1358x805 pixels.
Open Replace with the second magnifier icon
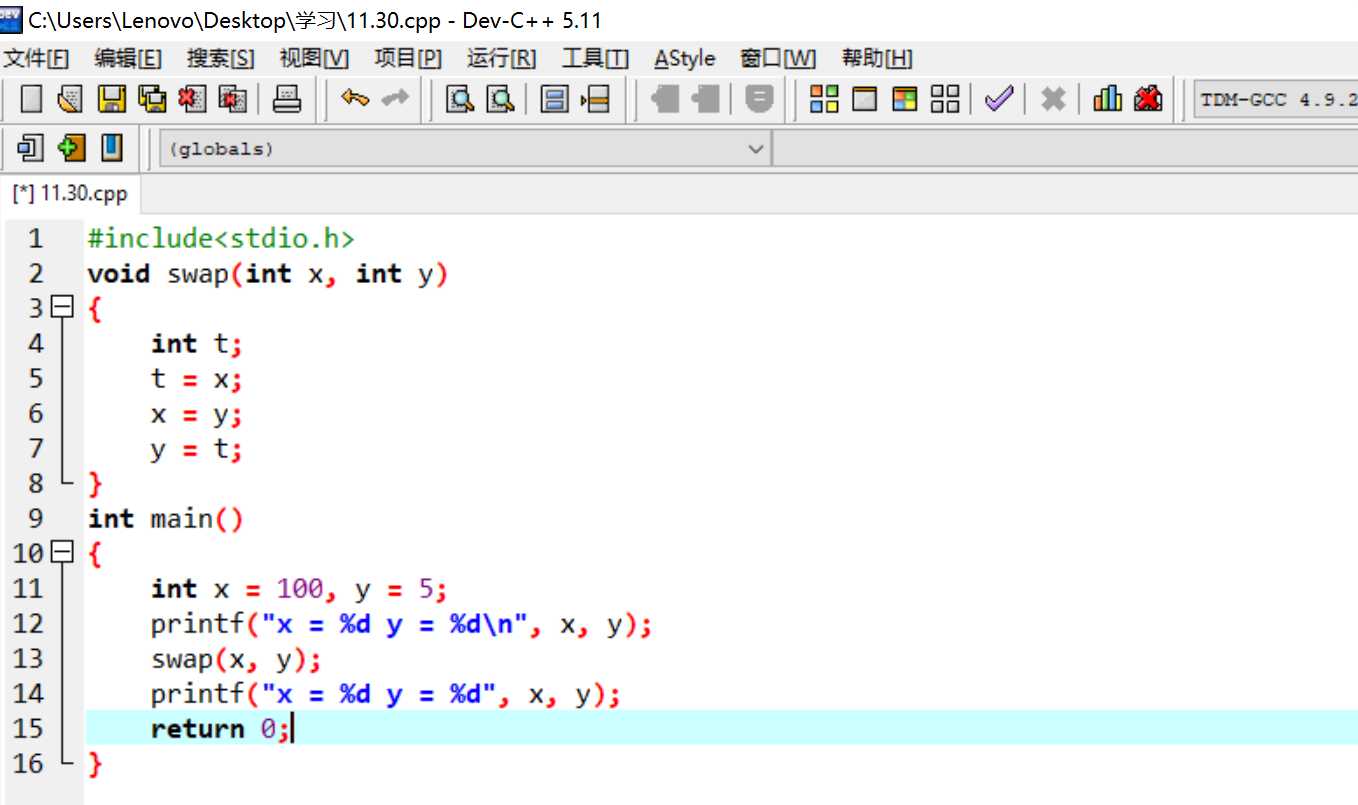[500, 99]
